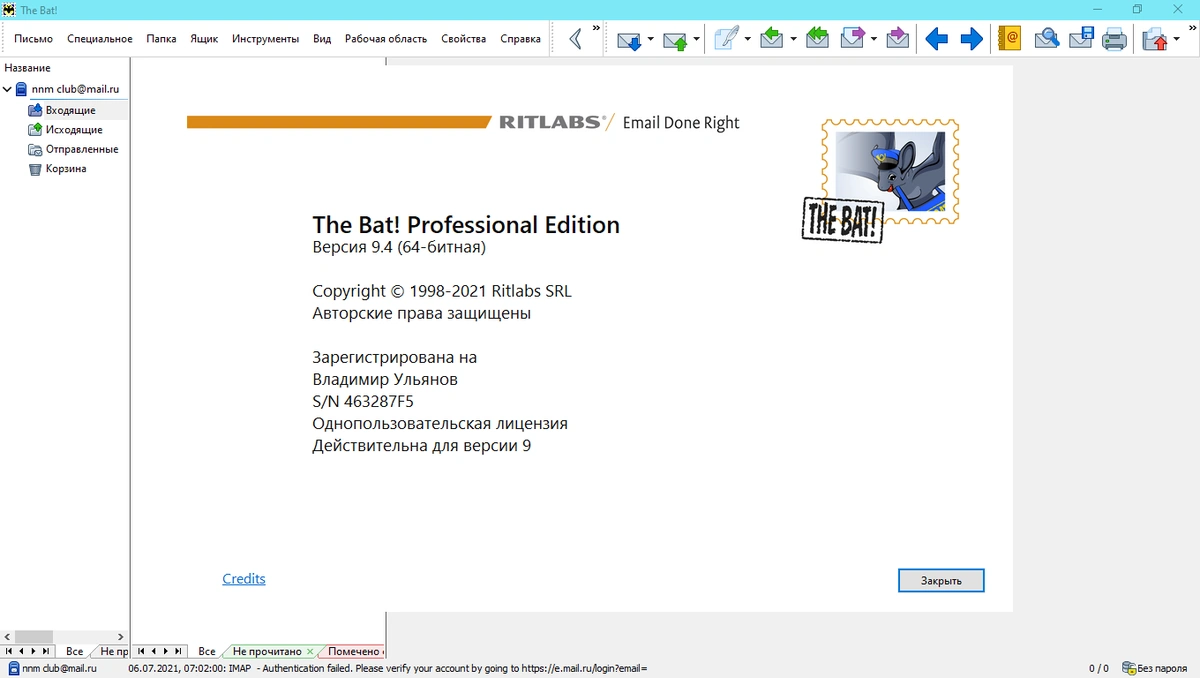This screenshot has height=678, width=1200.
Task: Create a new message with the quill icon
Action: pyautogui.click(x=725, y=40)
